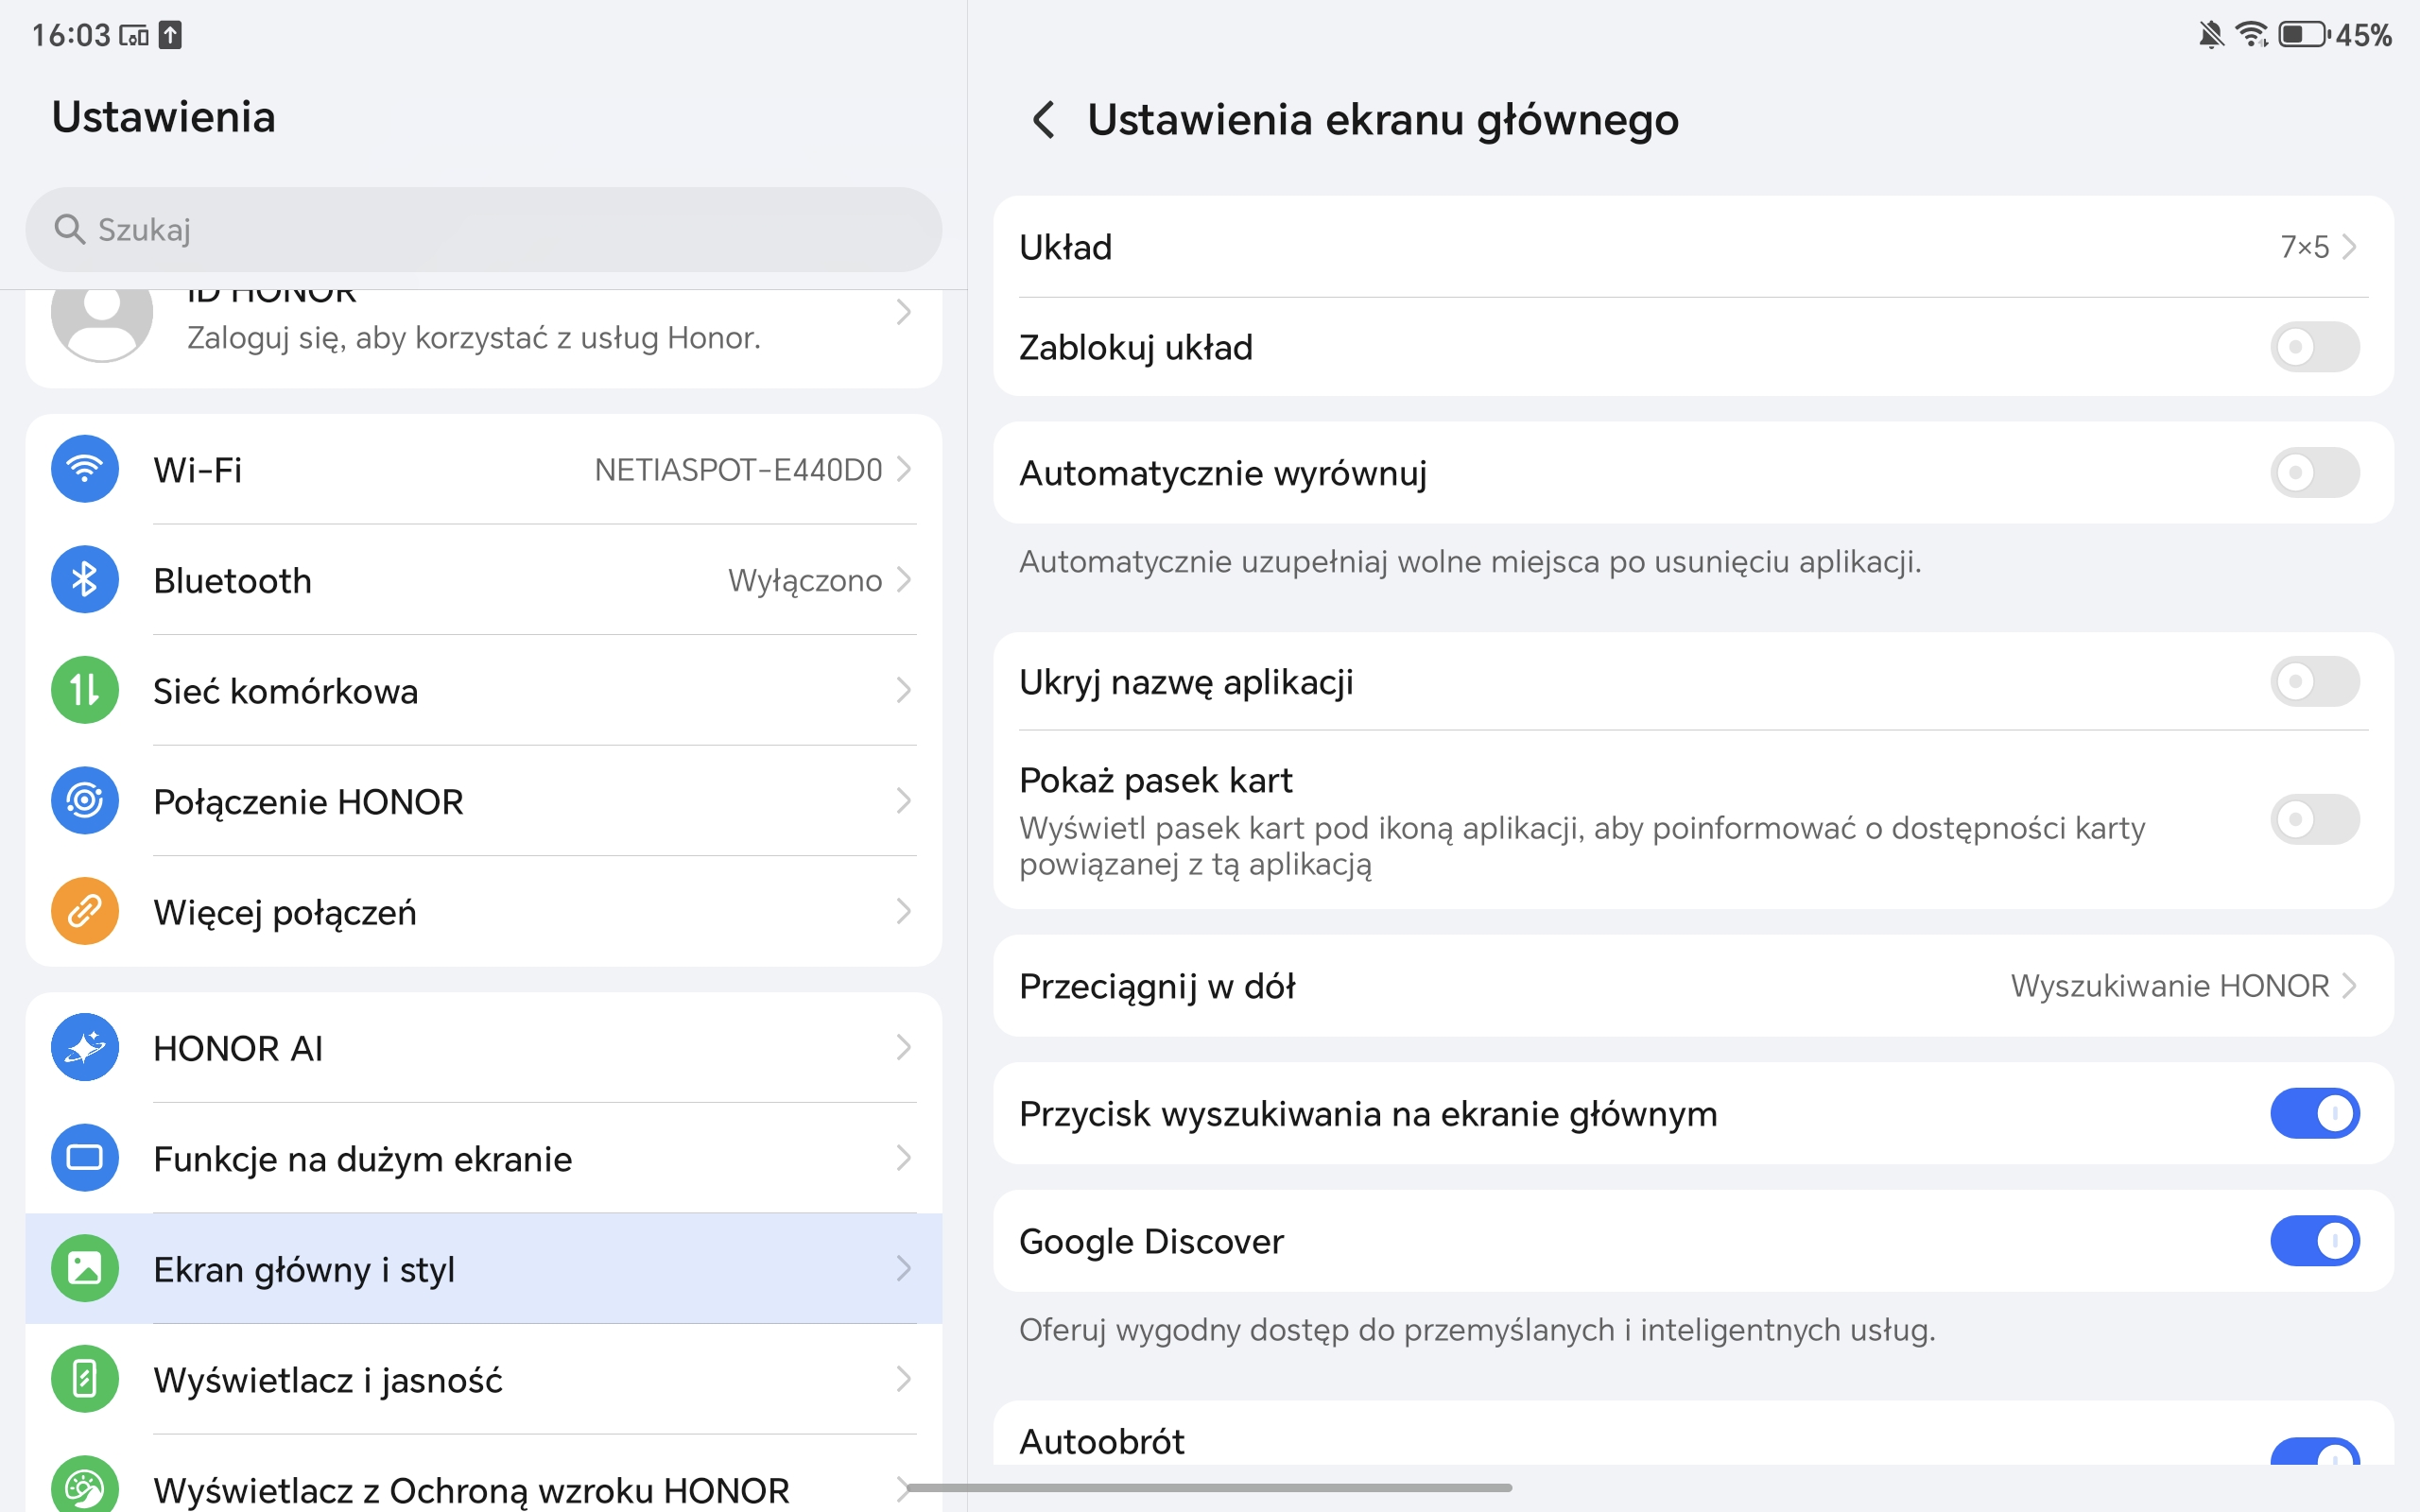Tap the orange Więcej połączeń link icon
Screen dimensions: 2420x1512
85,911
